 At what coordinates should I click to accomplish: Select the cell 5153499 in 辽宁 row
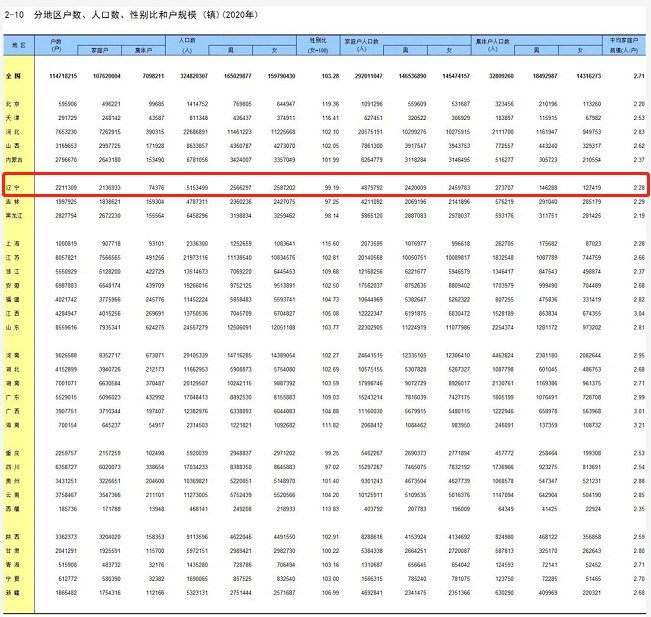(197, 188)
